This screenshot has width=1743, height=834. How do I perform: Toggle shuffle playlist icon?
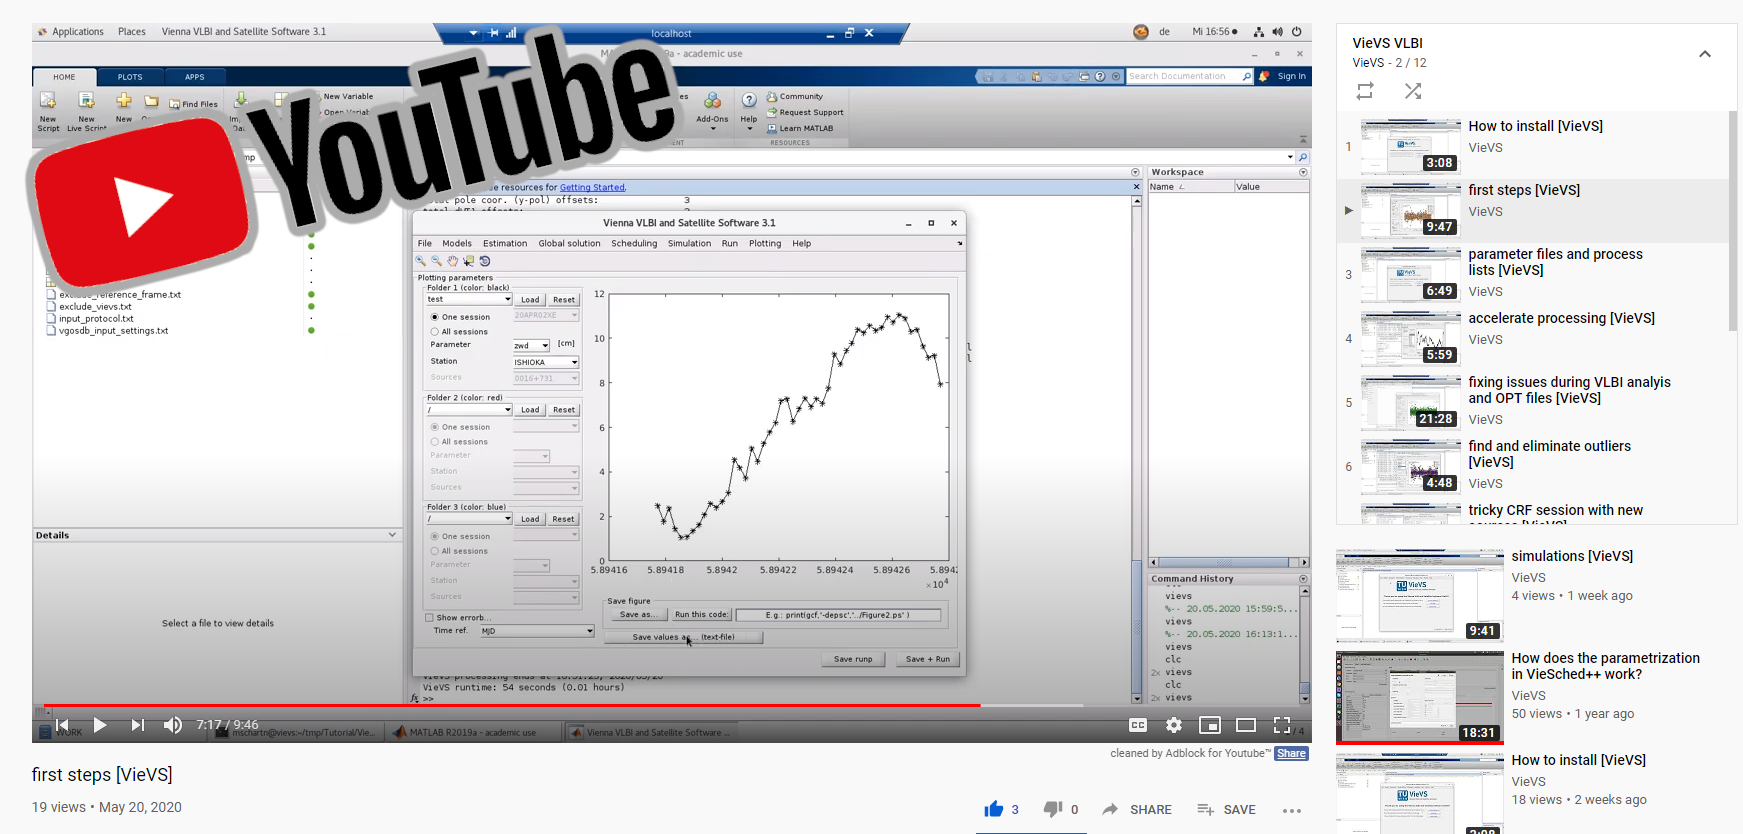coord(1412,91)
